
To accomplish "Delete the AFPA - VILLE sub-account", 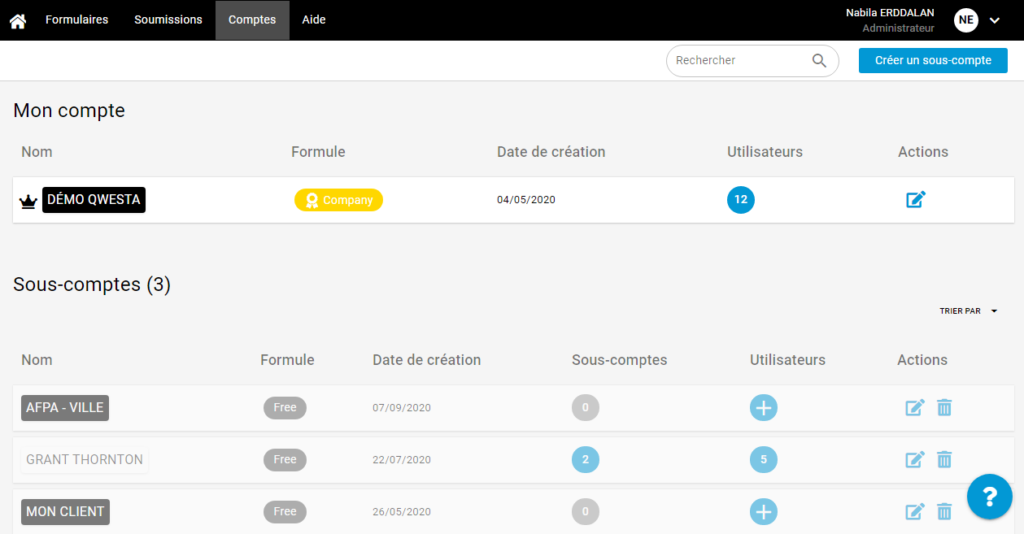I will click(x=944, y=407).
